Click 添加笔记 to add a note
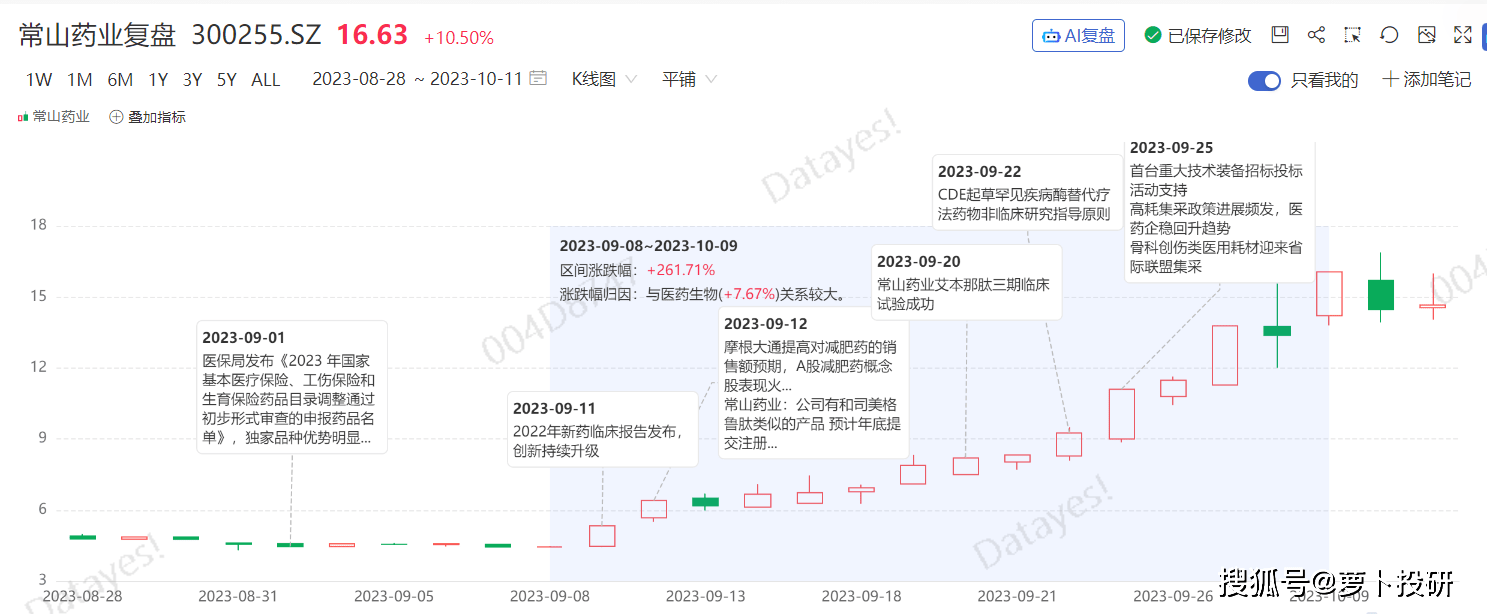This screenshot has height=614, width=1487. (1426, 80)
